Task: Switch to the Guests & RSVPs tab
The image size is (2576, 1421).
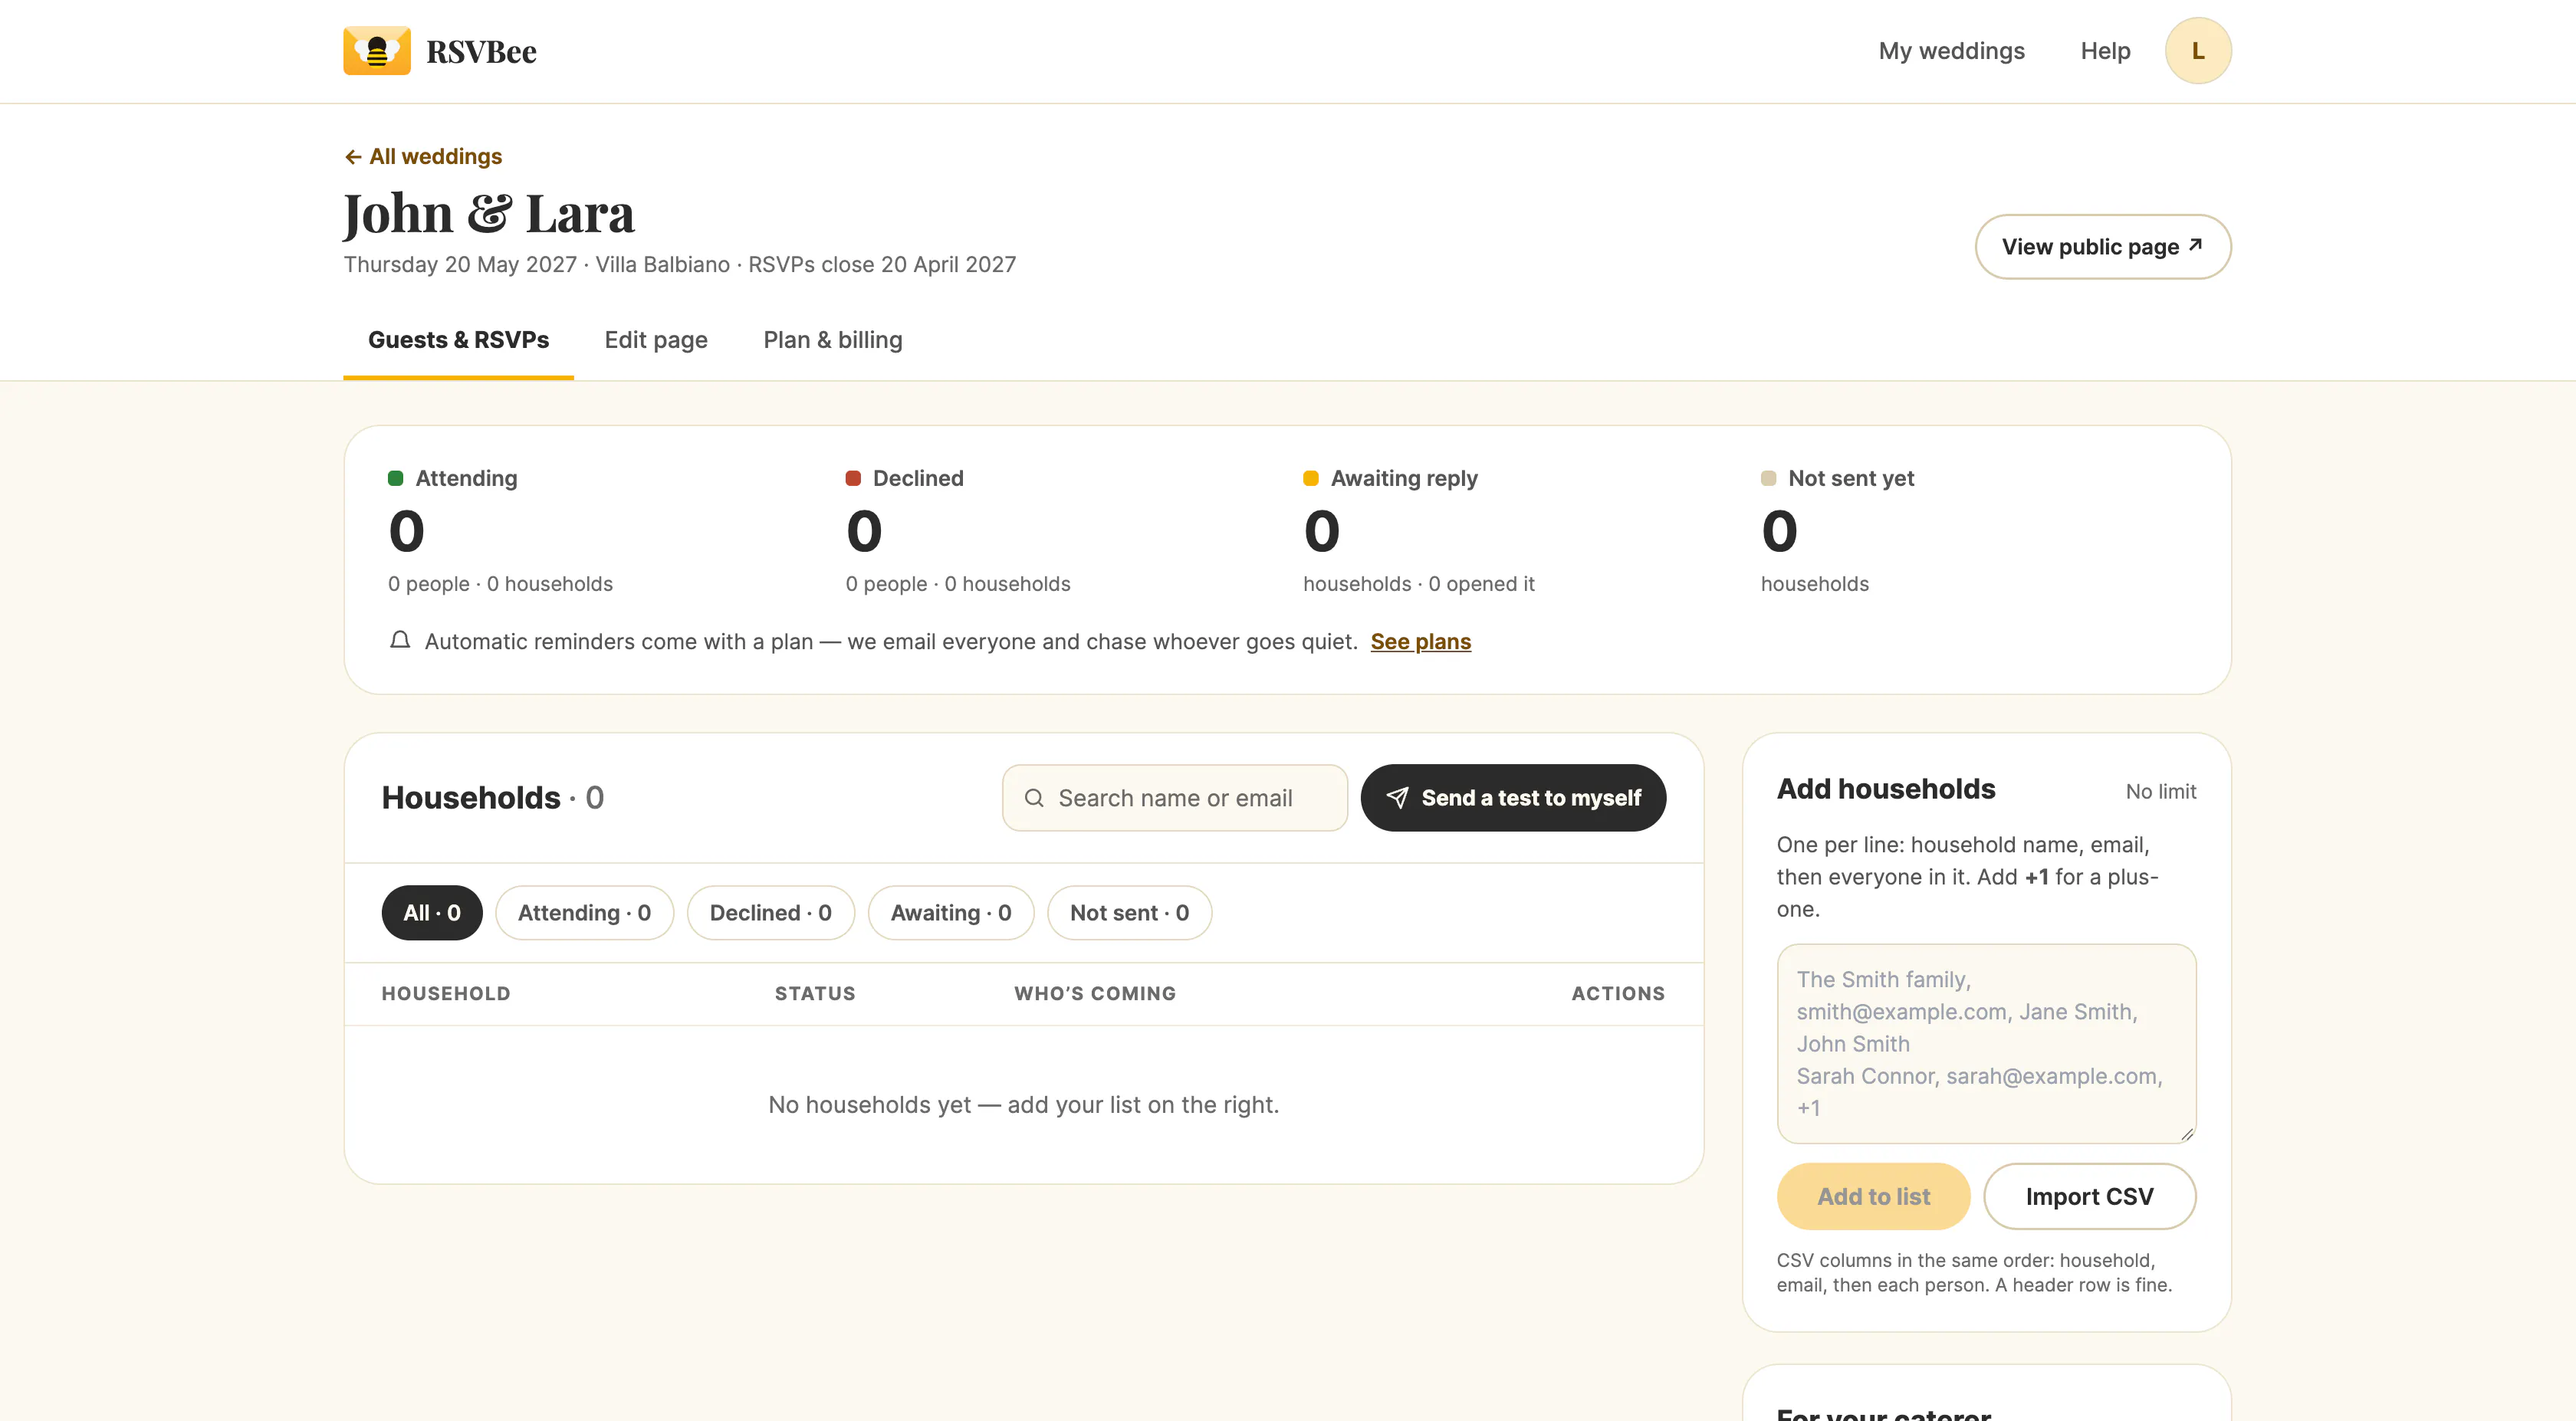Action: 458,340
